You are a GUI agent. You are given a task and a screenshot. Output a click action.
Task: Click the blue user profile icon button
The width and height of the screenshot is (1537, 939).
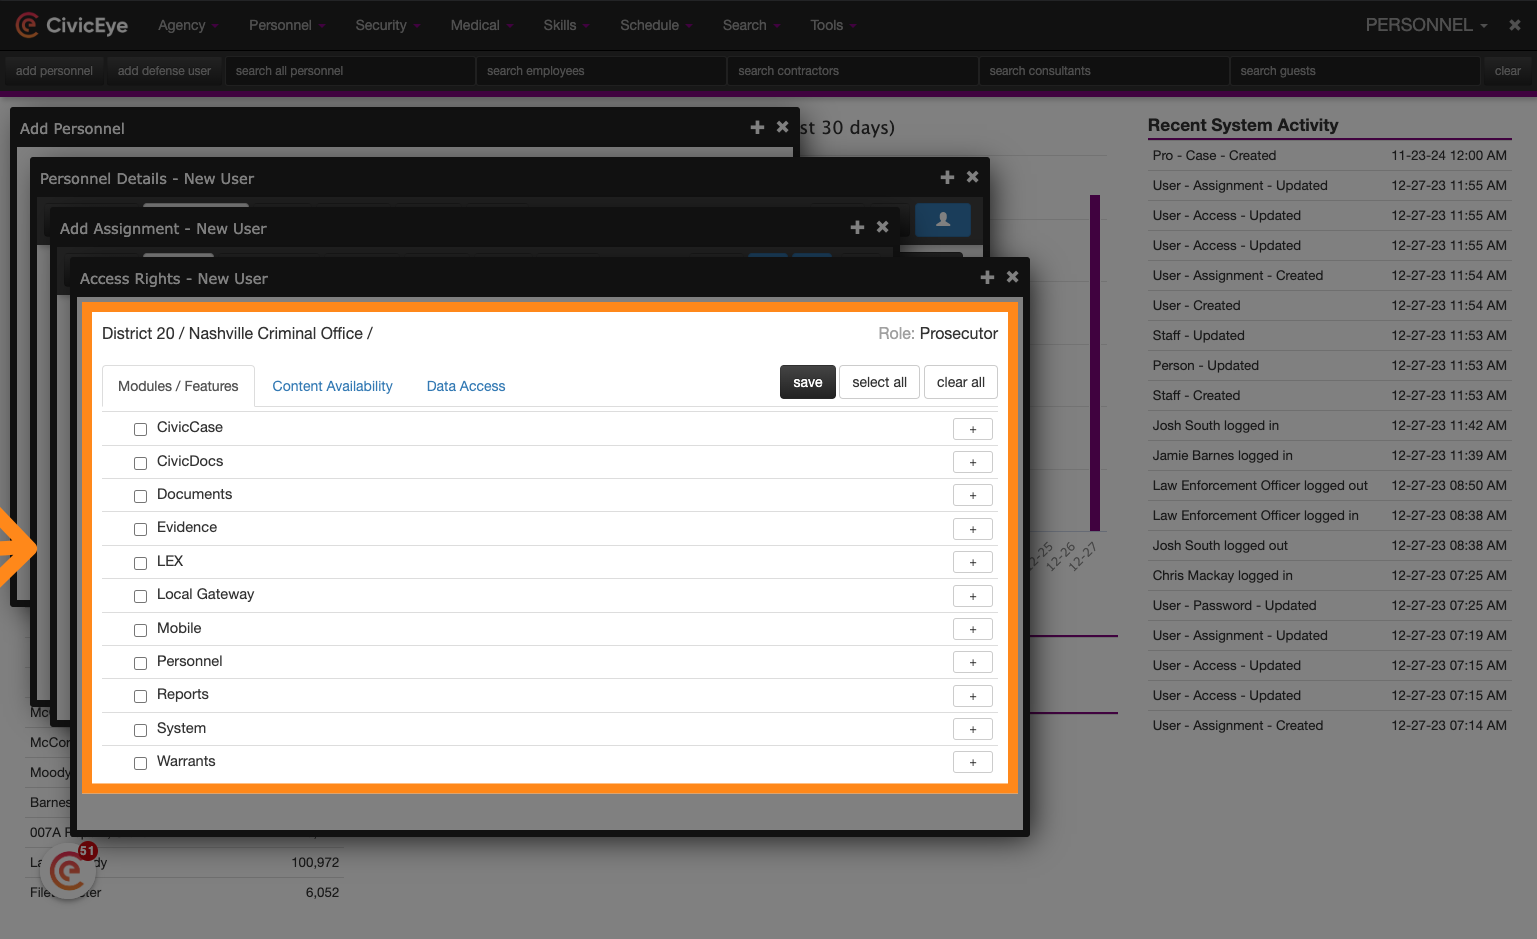coord(942,220)
